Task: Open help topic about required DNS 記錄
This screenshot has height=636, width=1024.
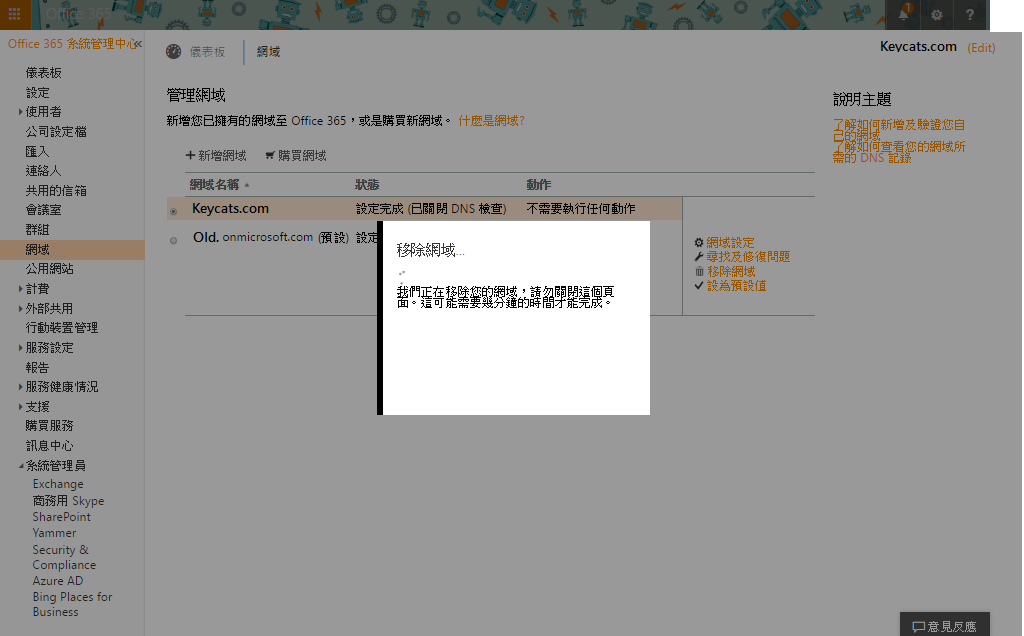Action: pyautogui.click(x=899, y=152)
